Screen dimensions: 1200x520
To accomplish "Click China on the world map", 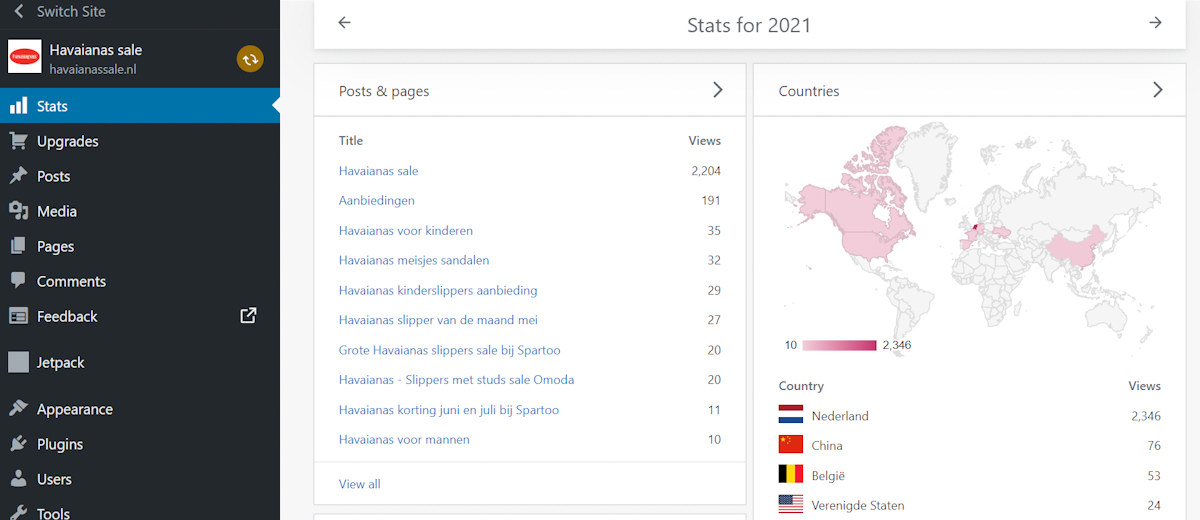I will point(1075,247).
